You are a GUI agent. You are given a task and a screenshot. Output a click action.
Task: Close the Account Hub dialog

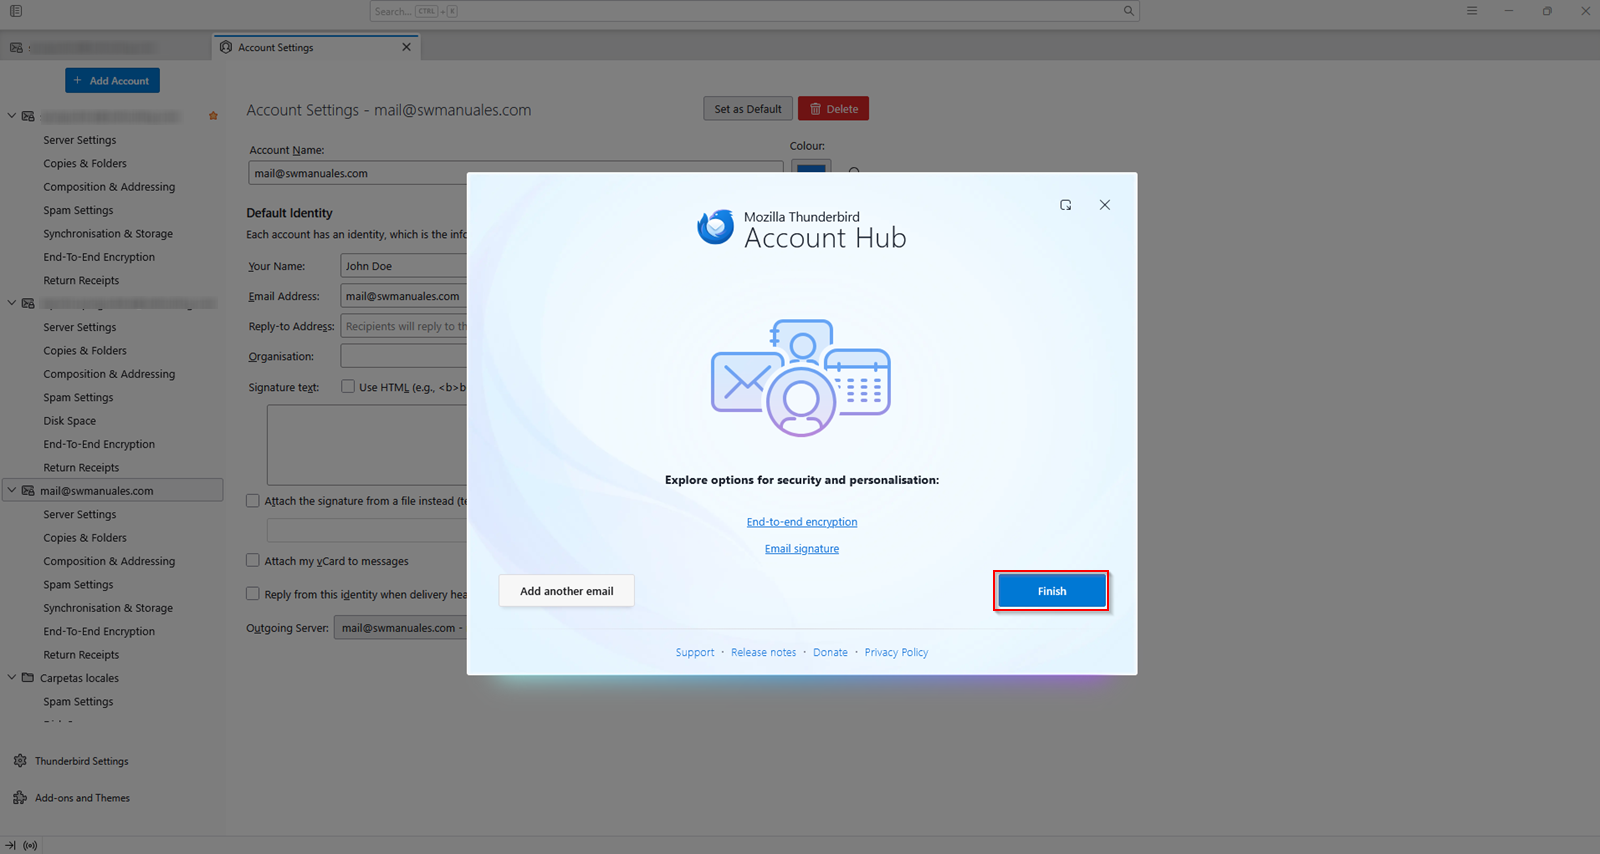(x=1105, y=205)
